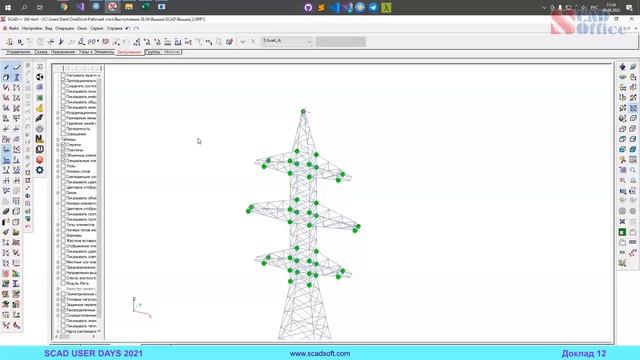Screen dimensions: 640x360
Task: Select the green node at the tower top
Action: tap(303, 111)
